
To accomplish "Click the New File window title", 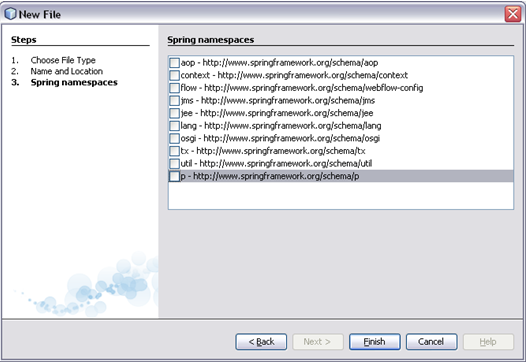I will pos(40,14).
